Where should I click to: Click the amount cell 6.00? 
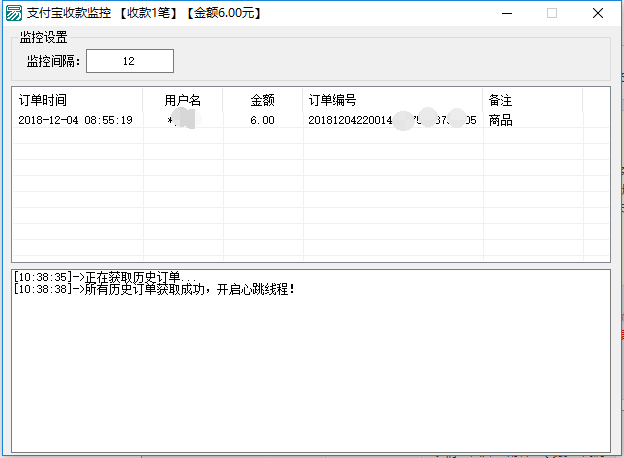pos(262,120)
